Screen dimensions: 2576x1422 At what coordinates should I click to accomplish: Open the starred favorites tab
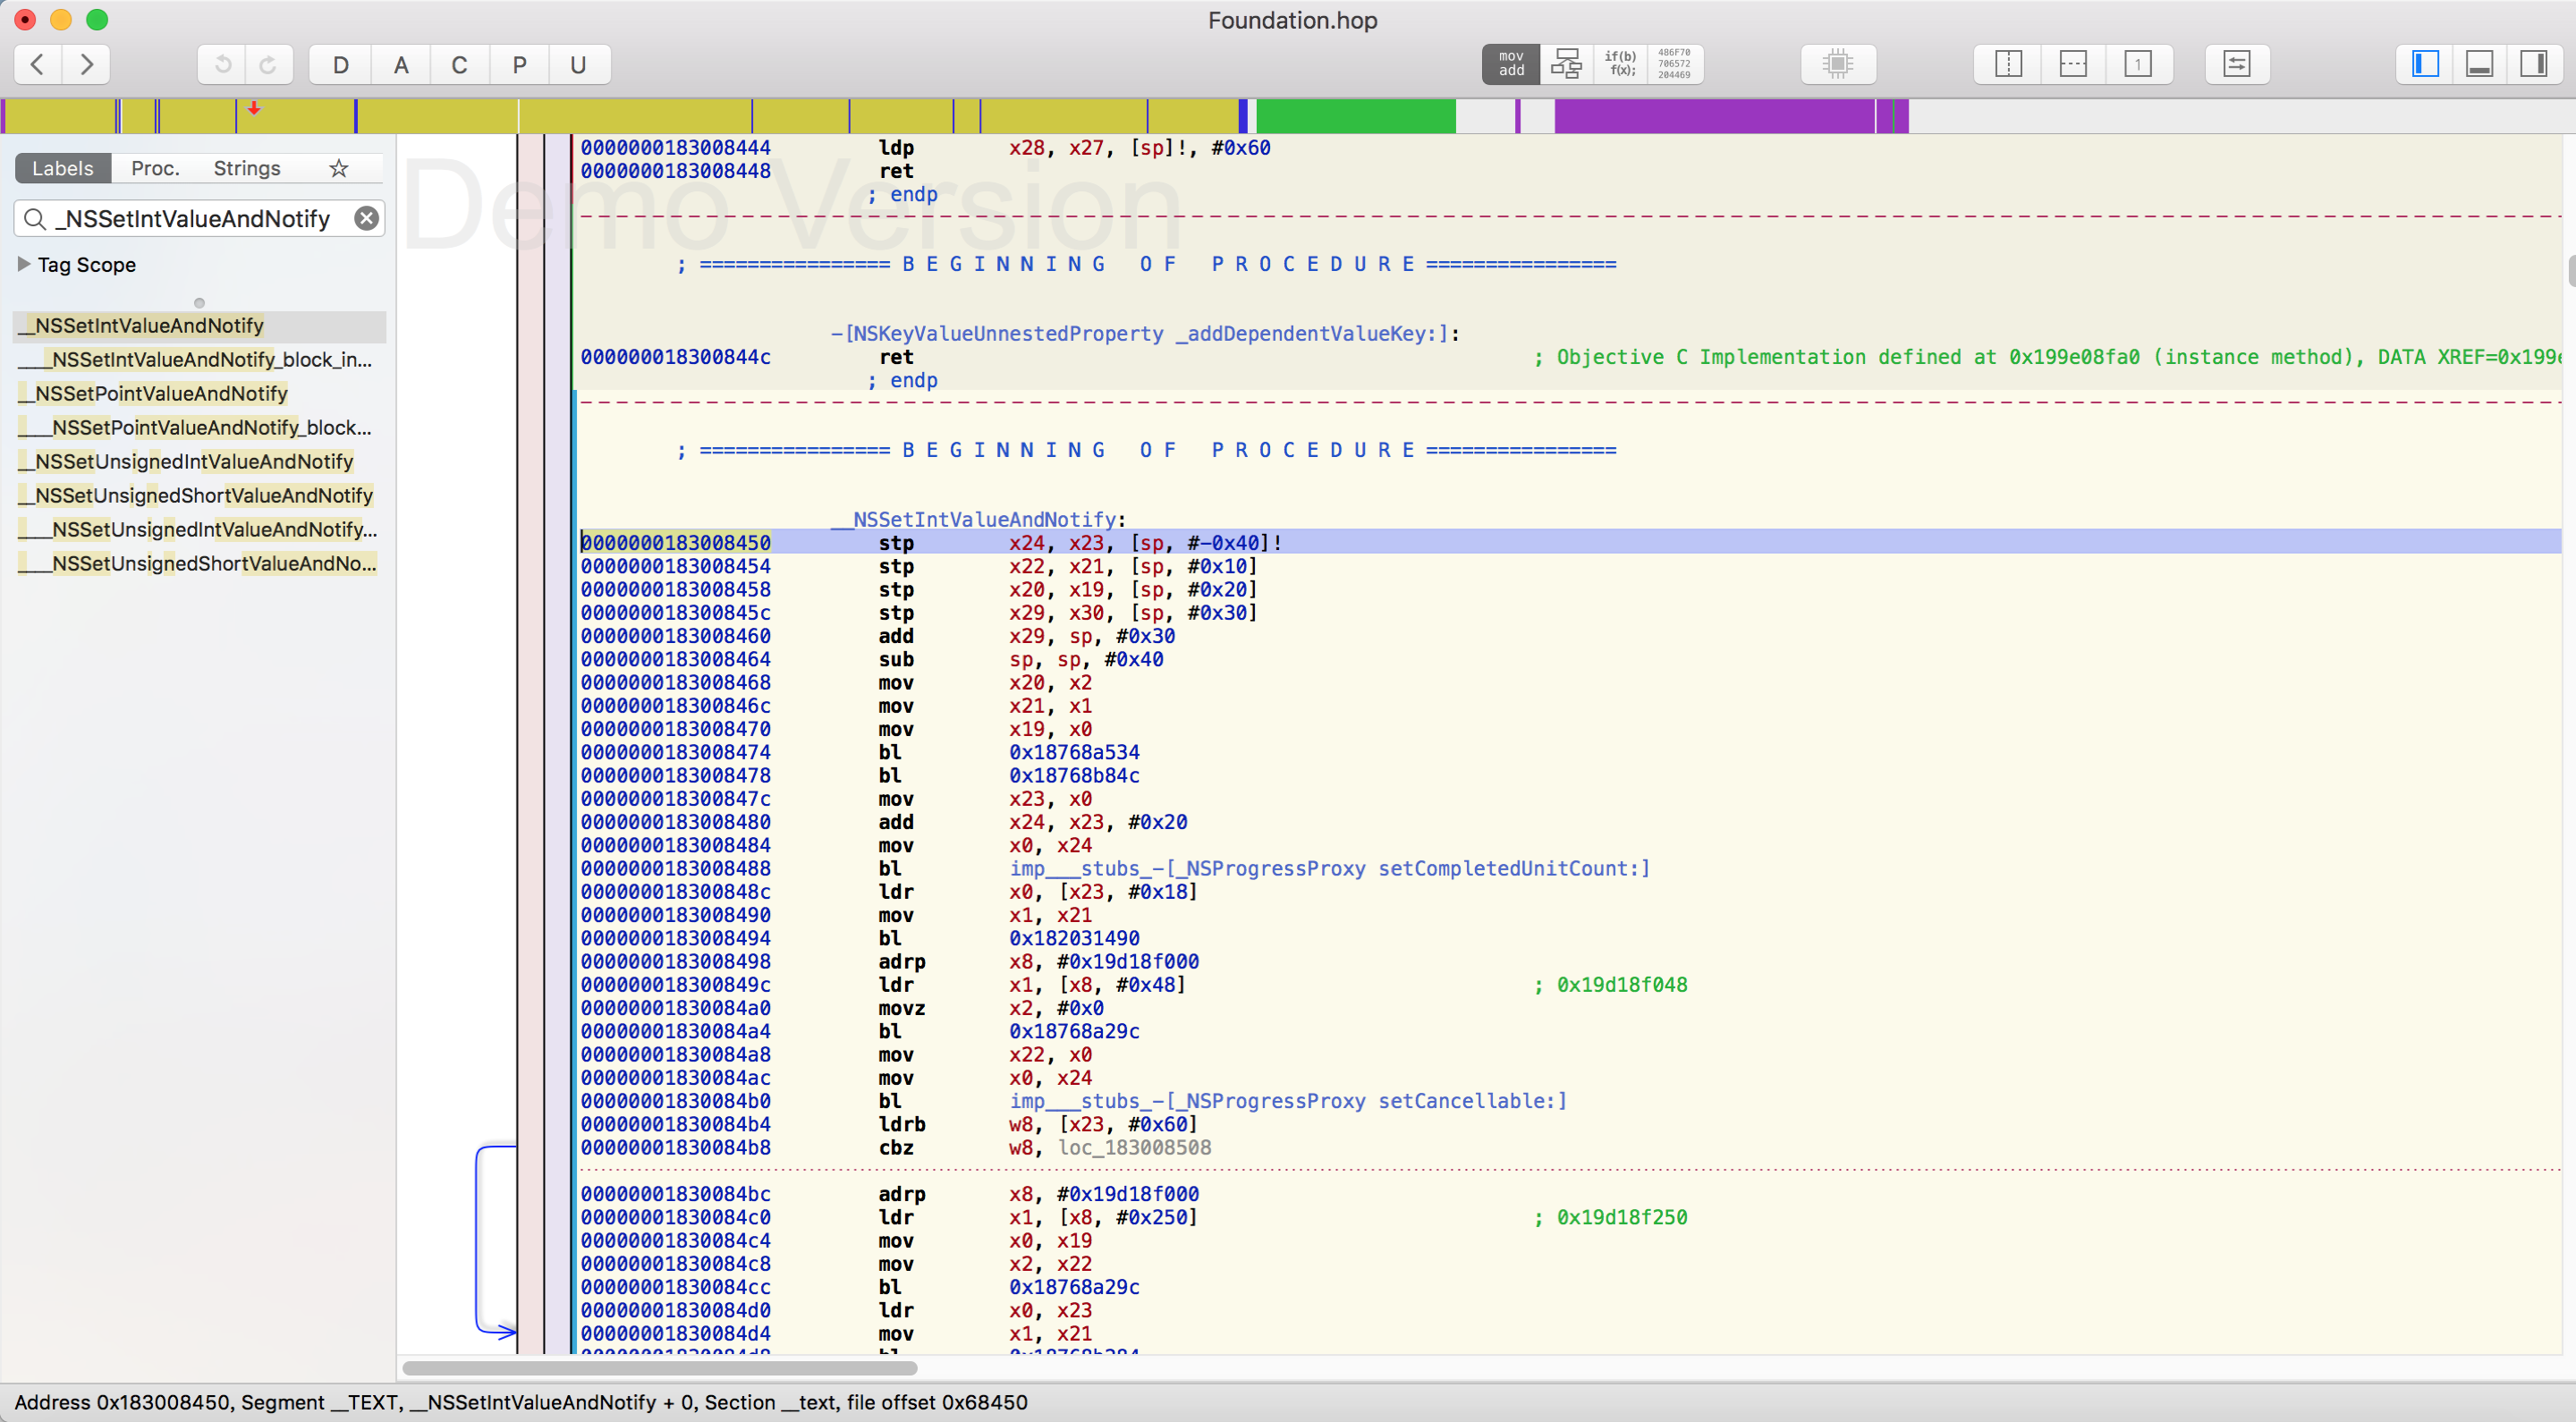339,168
